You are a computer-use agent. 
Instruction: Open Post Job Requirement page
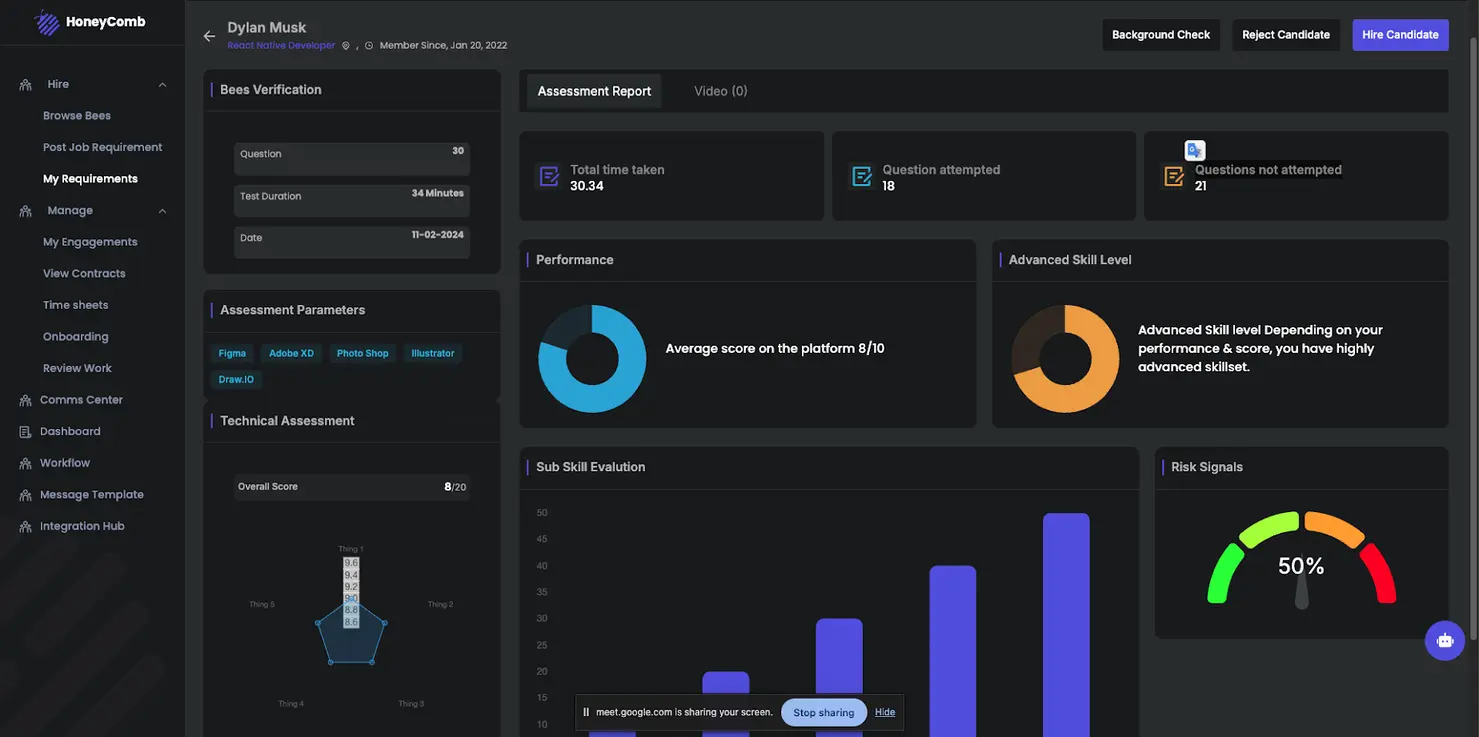102,148
